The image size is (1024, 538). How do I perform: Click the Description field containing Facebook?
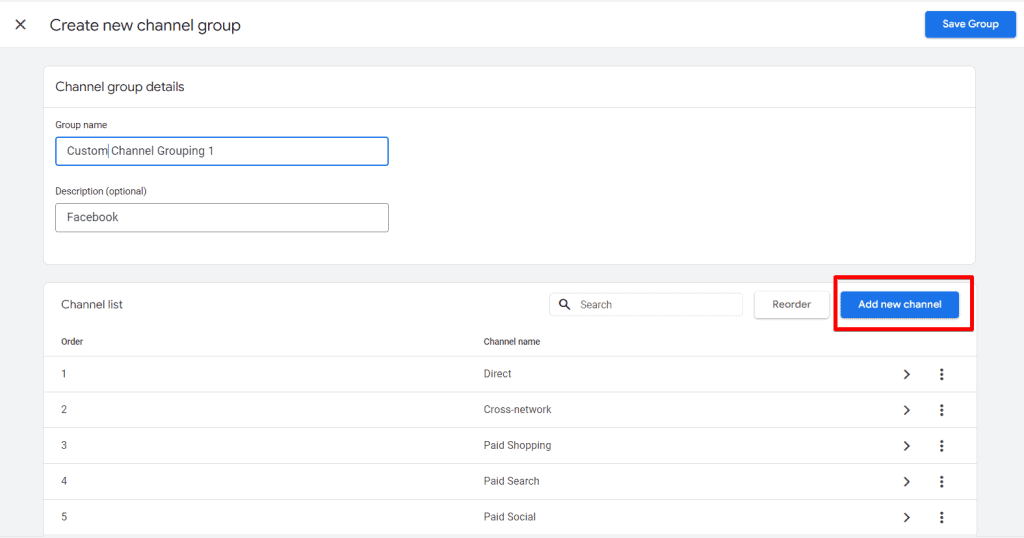click(221, 217)
